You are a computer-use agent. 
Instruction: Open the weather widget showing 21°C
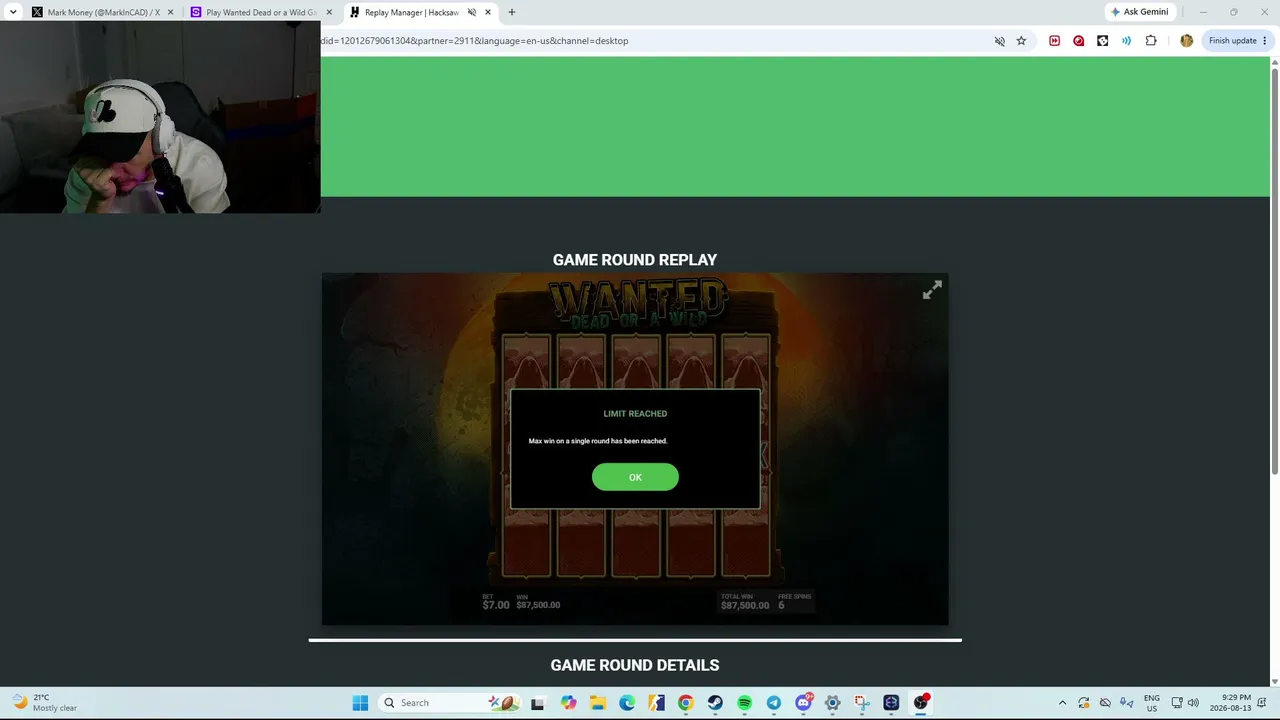coord(45,703)
